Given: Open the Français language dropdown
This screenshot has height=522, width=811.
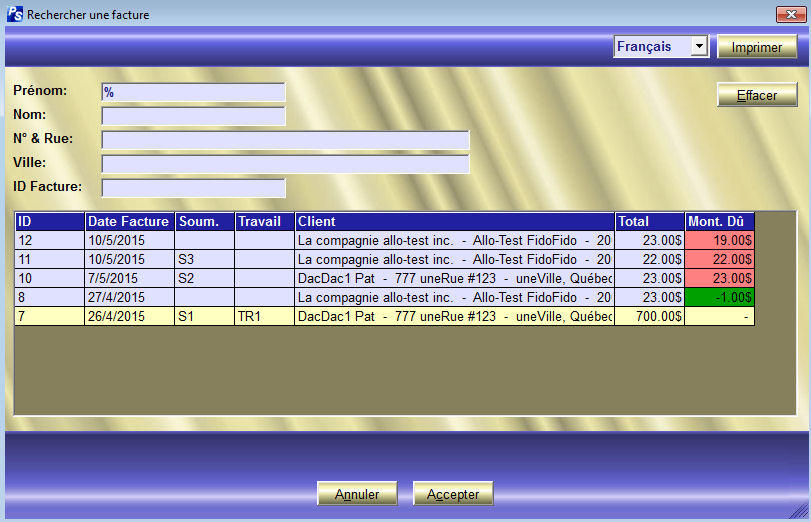Looking at the screenshot, I should coord(699,47).
